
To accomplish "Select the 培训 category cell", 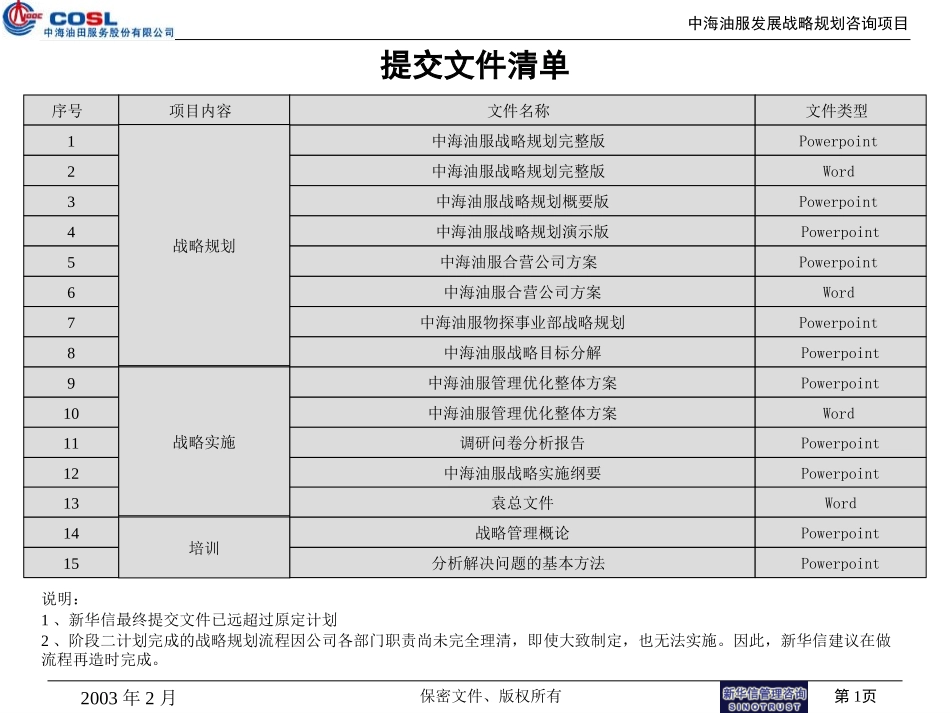I will point(204,548).
